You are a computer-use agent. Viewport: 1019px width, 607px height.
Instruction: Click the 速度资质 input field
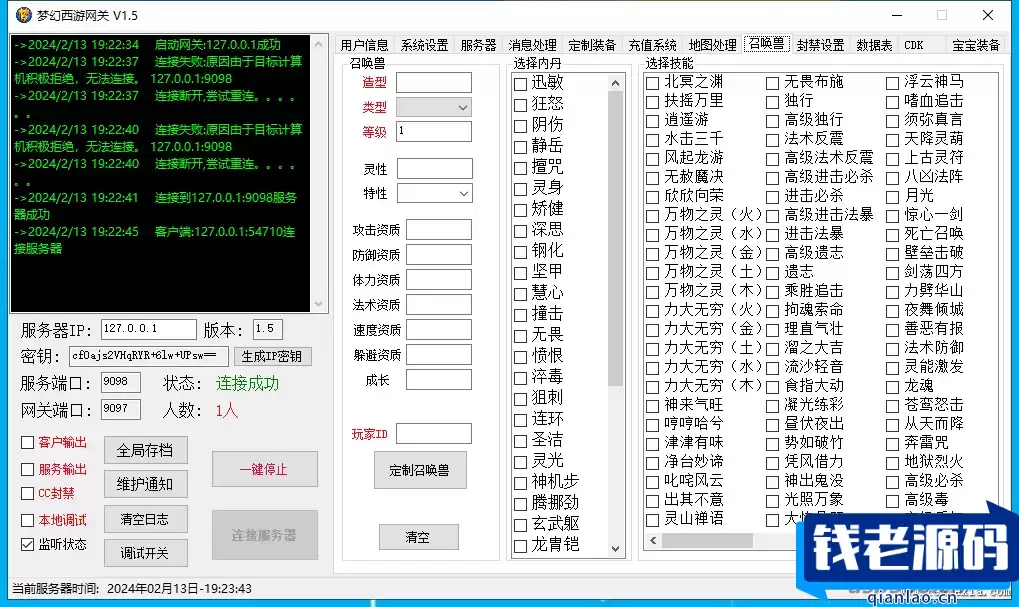click(439, 329)
